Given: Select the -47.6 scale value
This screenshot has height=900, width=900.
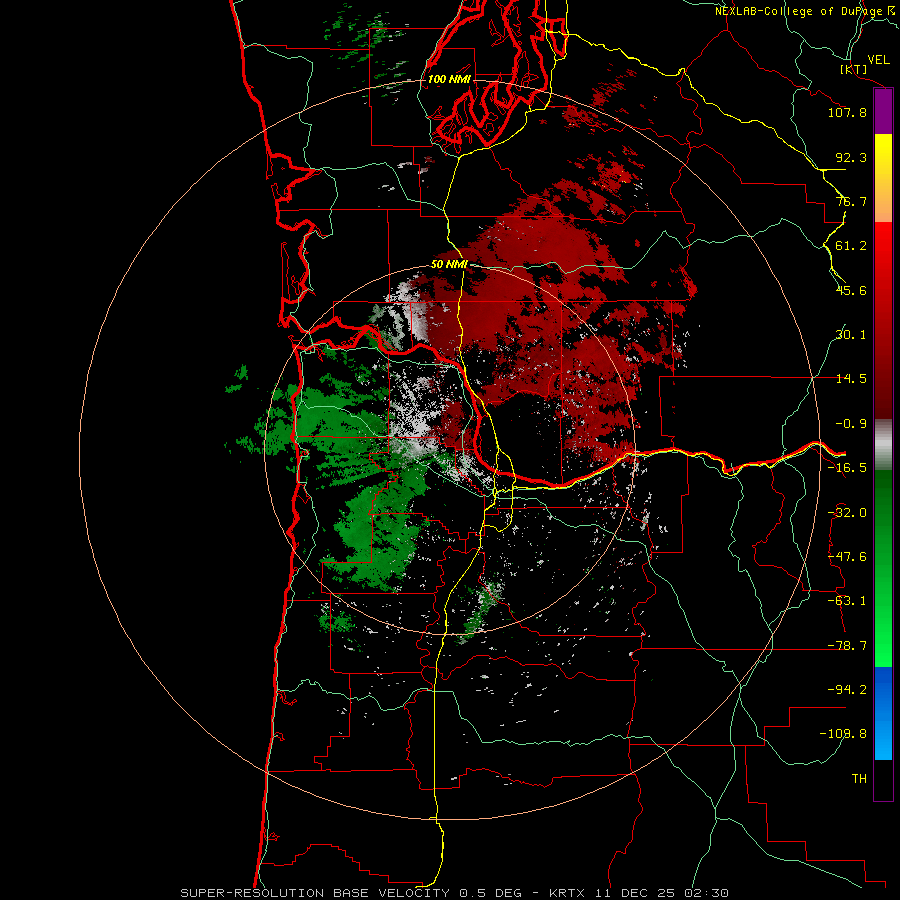Looking at the screenshot, I should (x=847, y=557).
